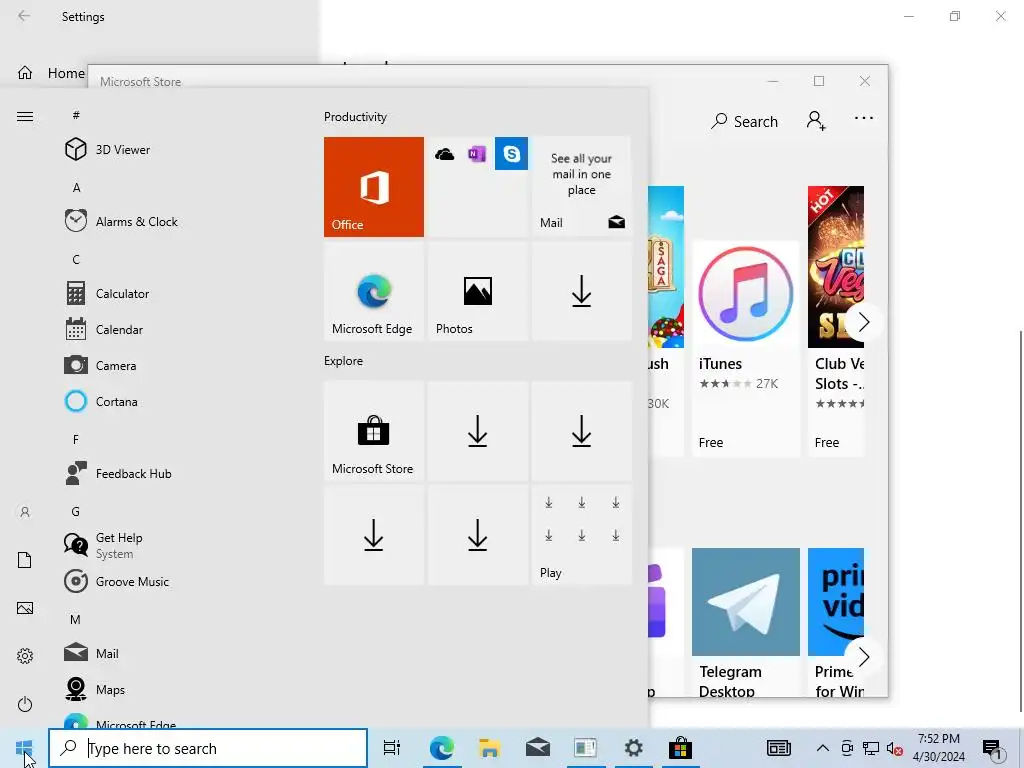Open Microsoft Edge from the taskbar
This screenshot has width=1024, height=768.
[x=441, y=748]
